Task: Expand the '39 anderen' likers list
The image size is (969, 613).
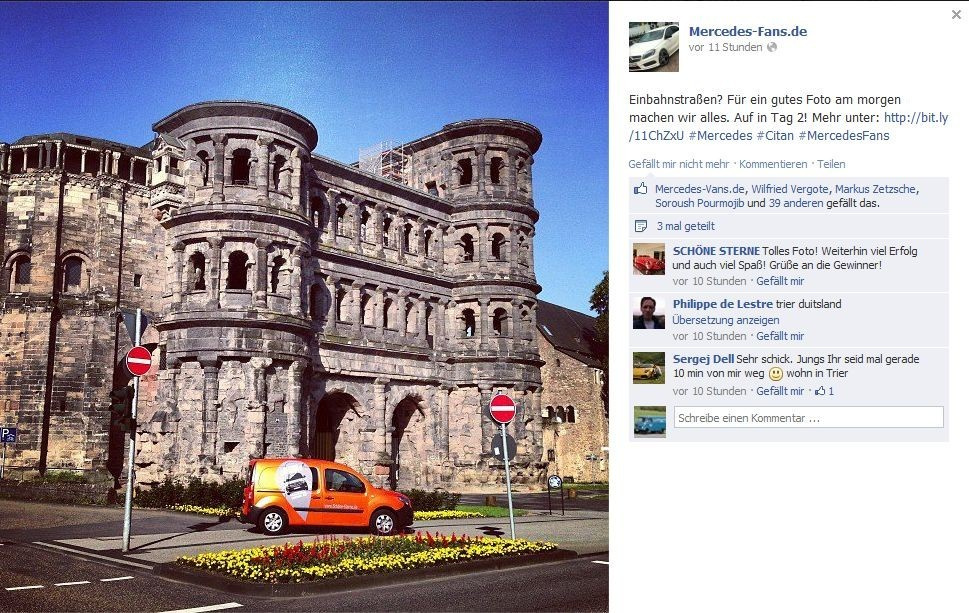Action: (796, 203)
